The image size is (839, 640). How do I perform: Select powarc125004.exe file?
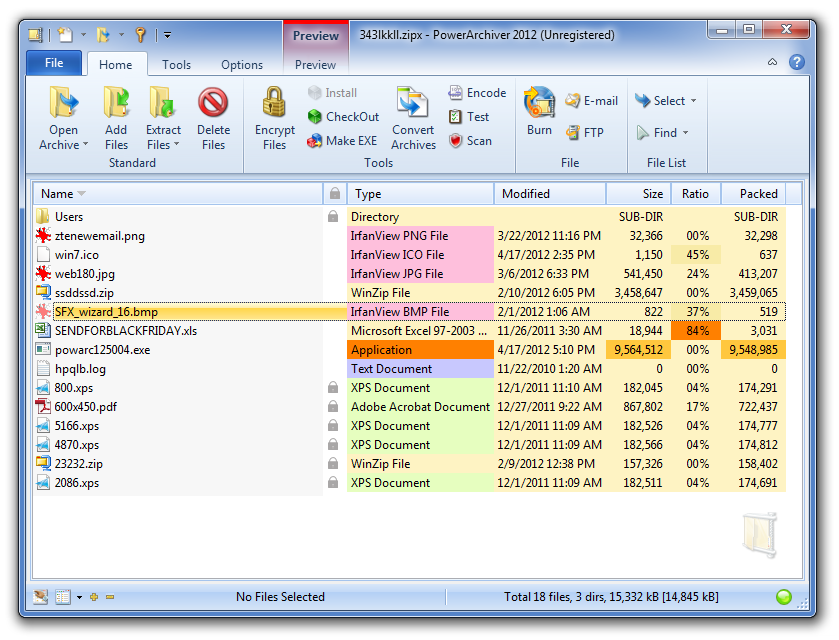click(x=409, y=349)
